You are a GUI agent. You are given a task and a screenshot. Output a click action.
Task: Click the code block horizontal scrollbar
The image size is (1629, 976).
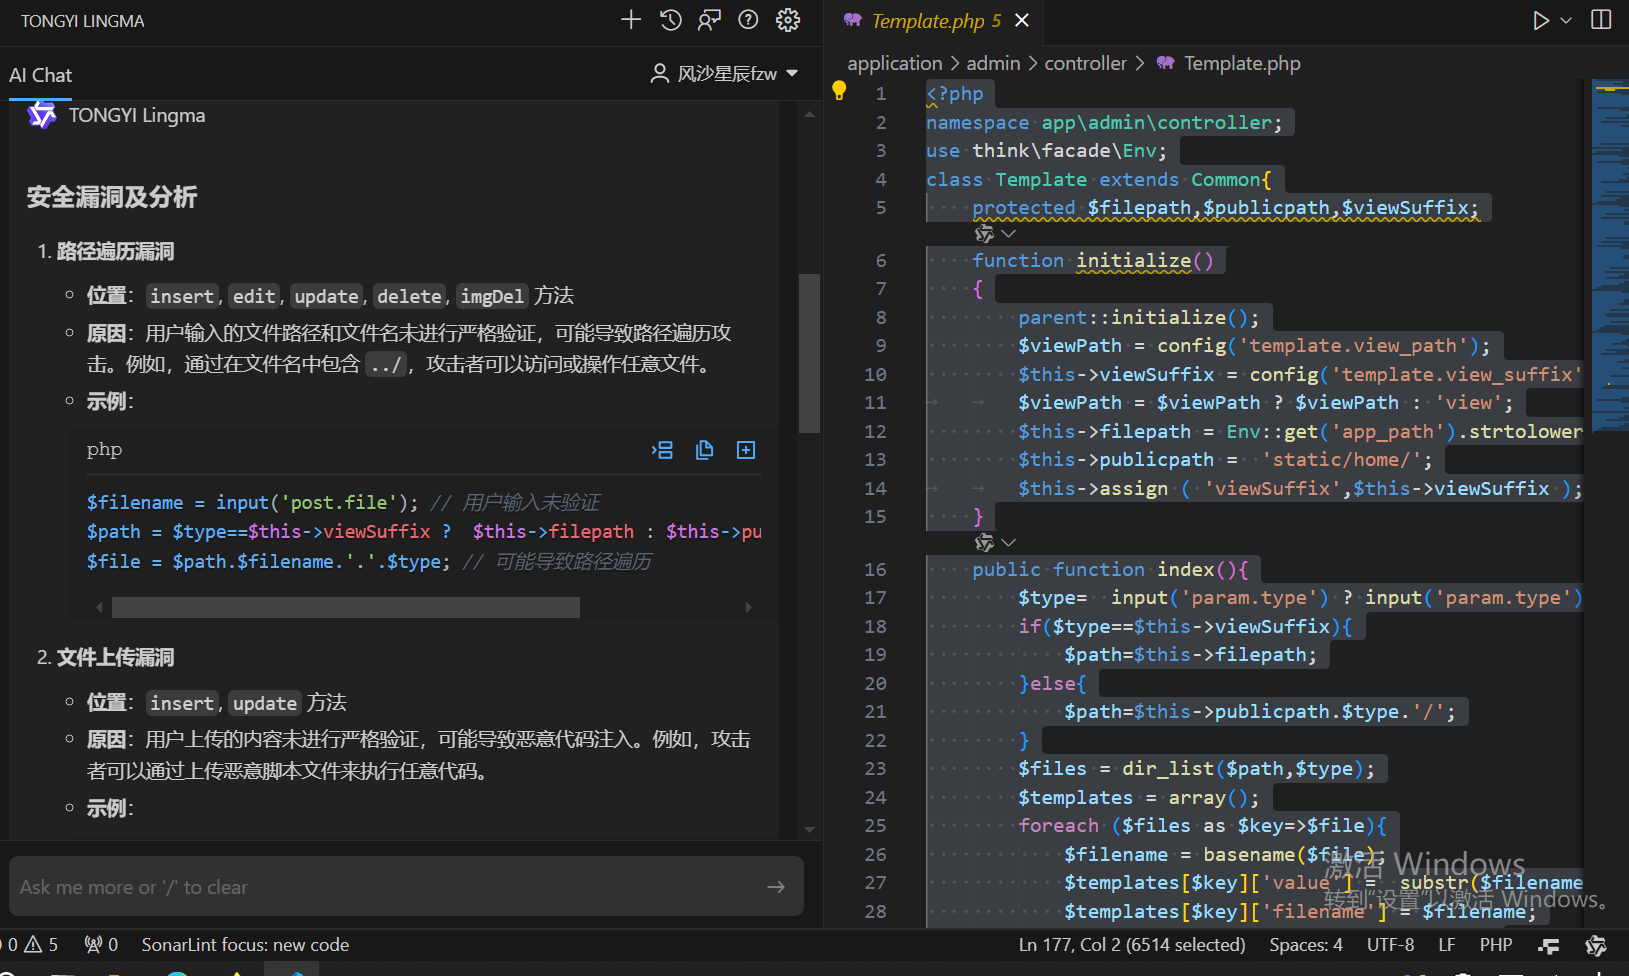coord(345,608)
